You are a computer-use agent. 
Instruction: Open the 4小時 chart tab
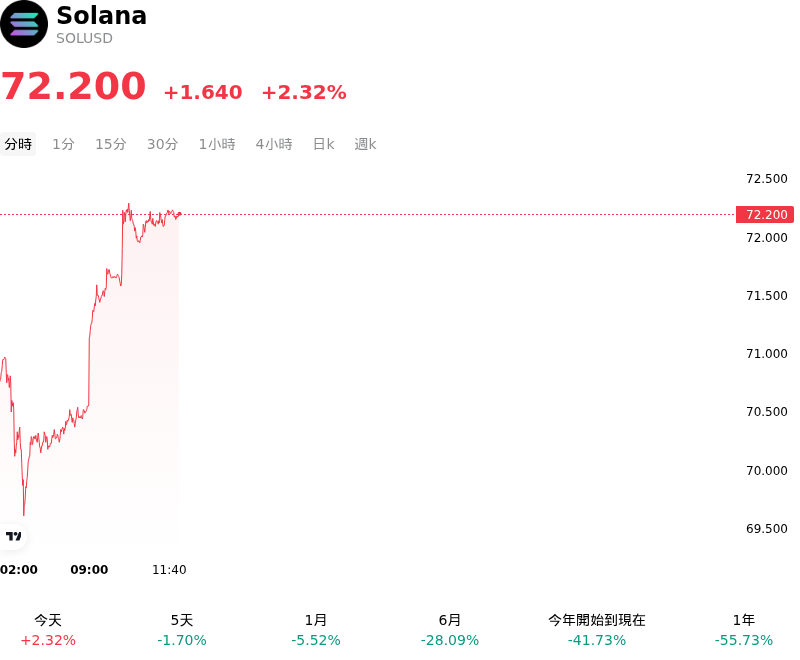tap(274, 144)
